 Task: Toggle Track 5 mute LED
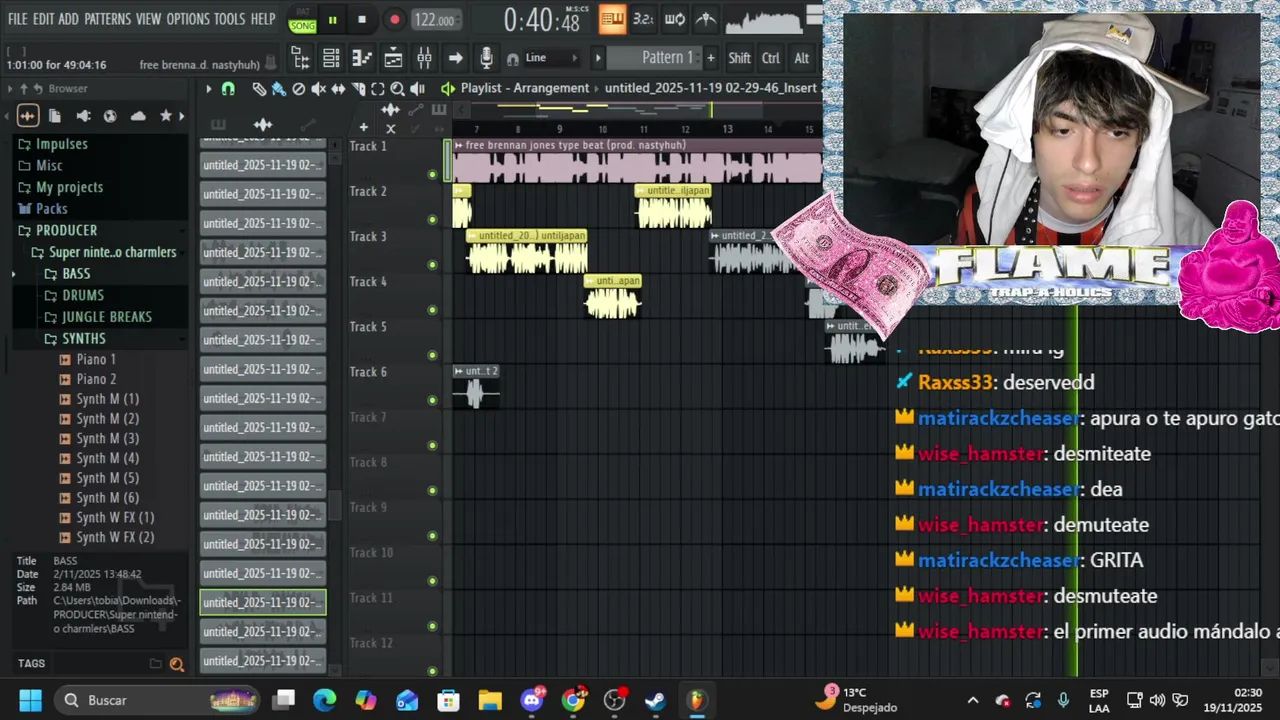click(x=432, y=355)
